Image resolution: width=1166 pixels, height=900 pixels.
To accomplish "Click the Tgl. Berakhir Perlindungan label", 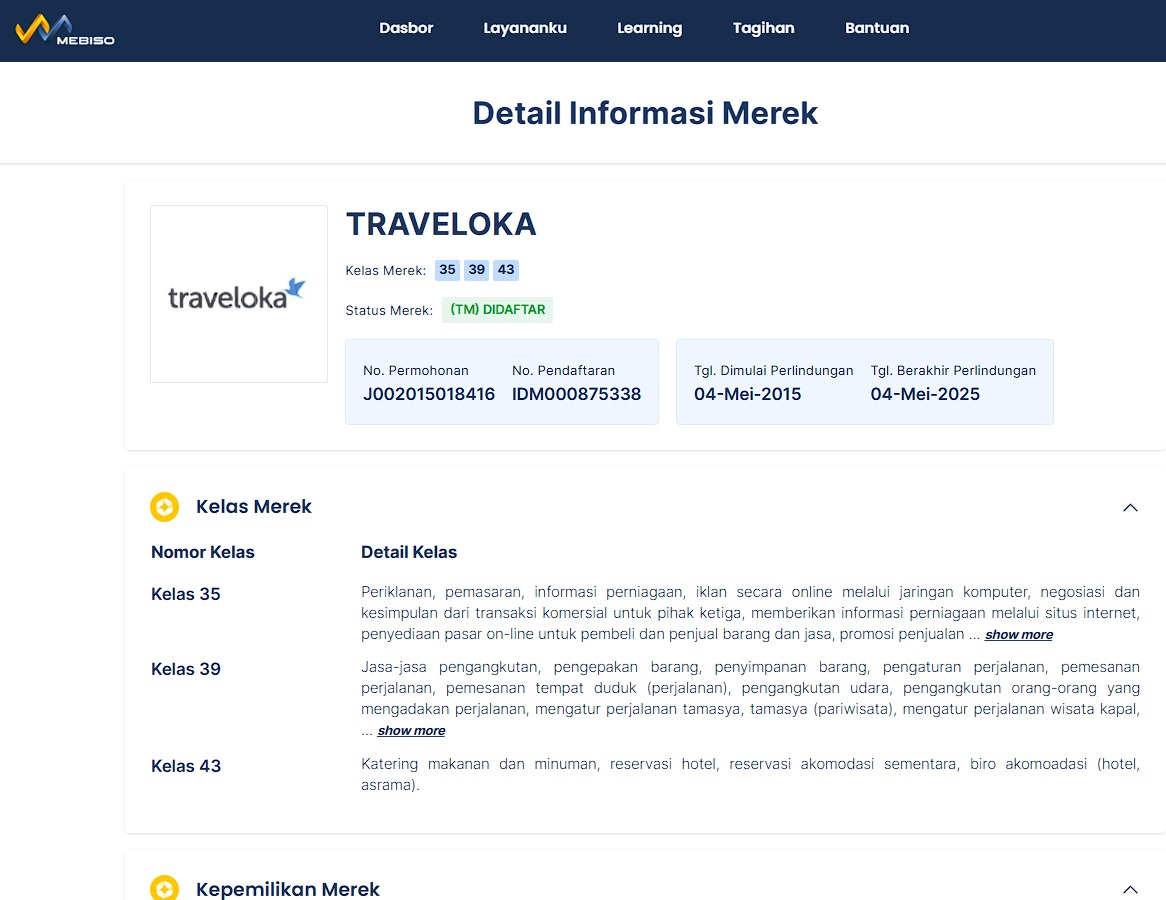I will 953,370.
